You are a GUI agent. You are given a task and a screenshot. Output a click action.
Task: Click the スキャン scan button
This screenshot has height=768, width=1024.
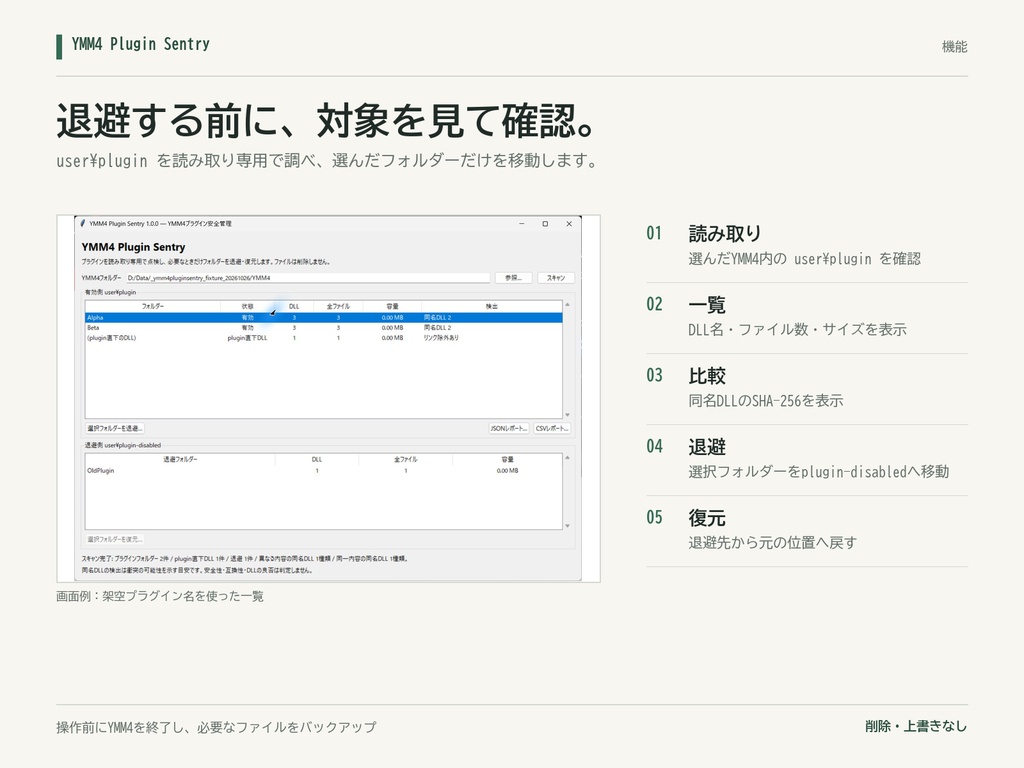(556, 278)
